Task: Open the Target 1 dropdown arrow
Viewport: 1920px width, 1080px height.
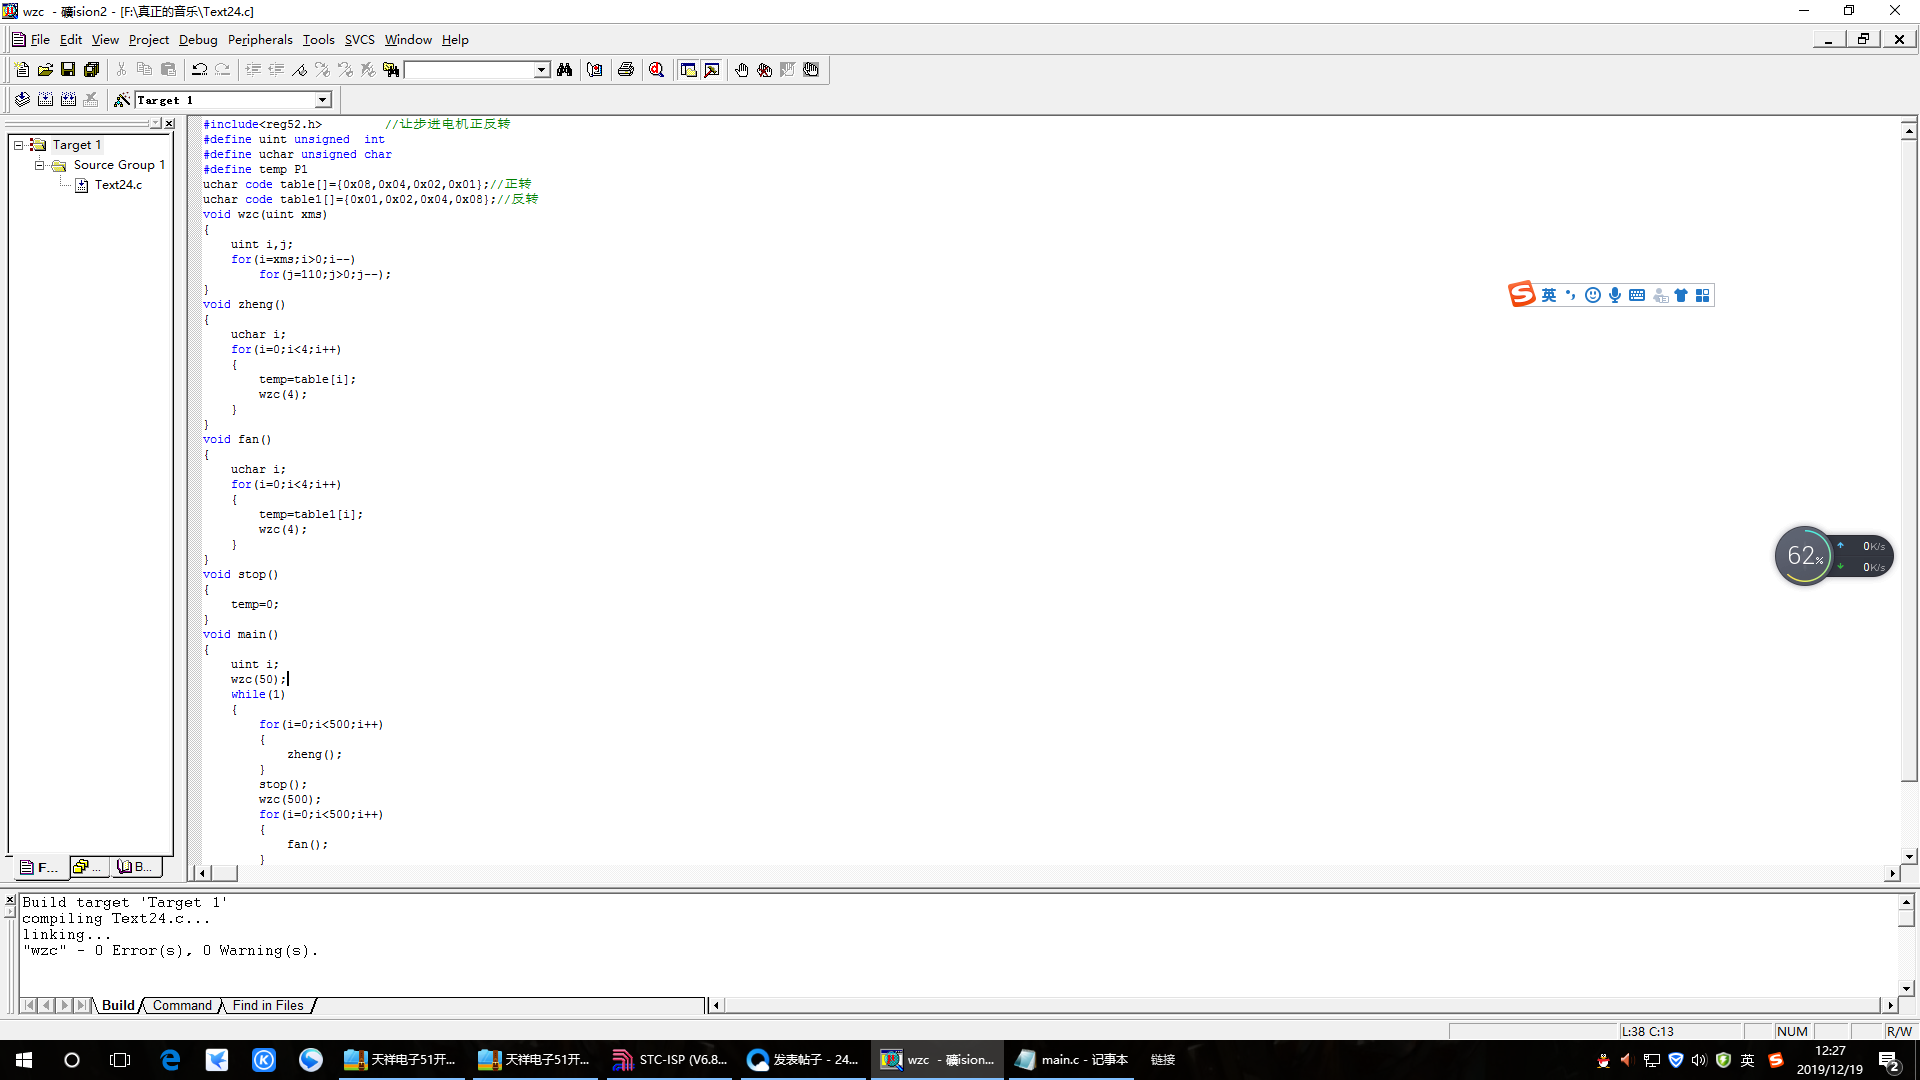Action: (x=323, y=100)
